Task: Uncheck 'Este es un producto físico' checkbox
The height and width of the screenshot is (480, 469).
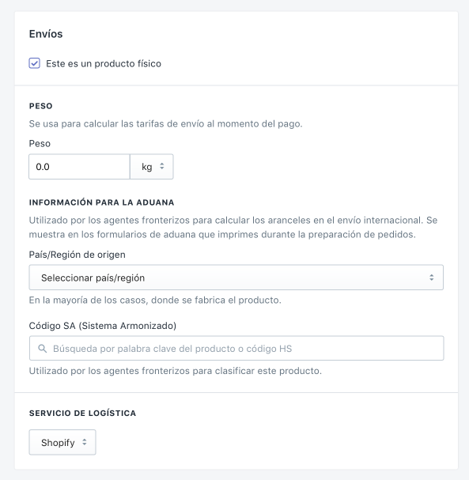Action: pyautogui.click(x=34, y=63)
